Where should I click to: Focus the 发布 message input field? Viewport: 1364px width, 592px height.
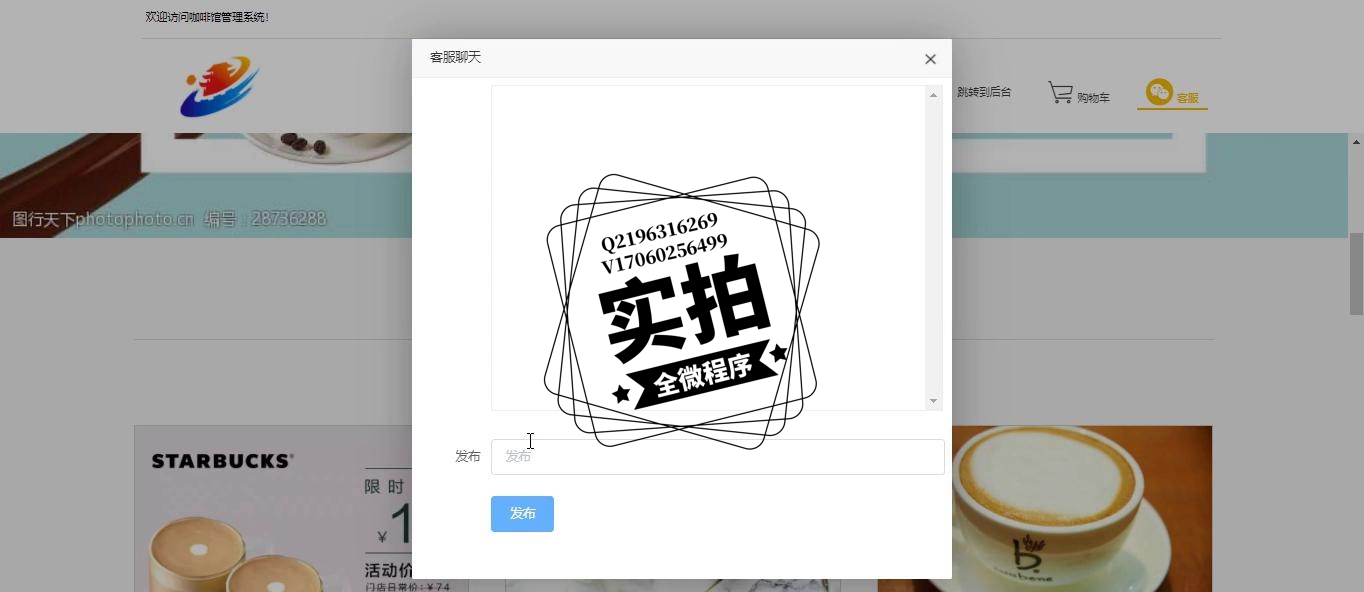point(717,457)
